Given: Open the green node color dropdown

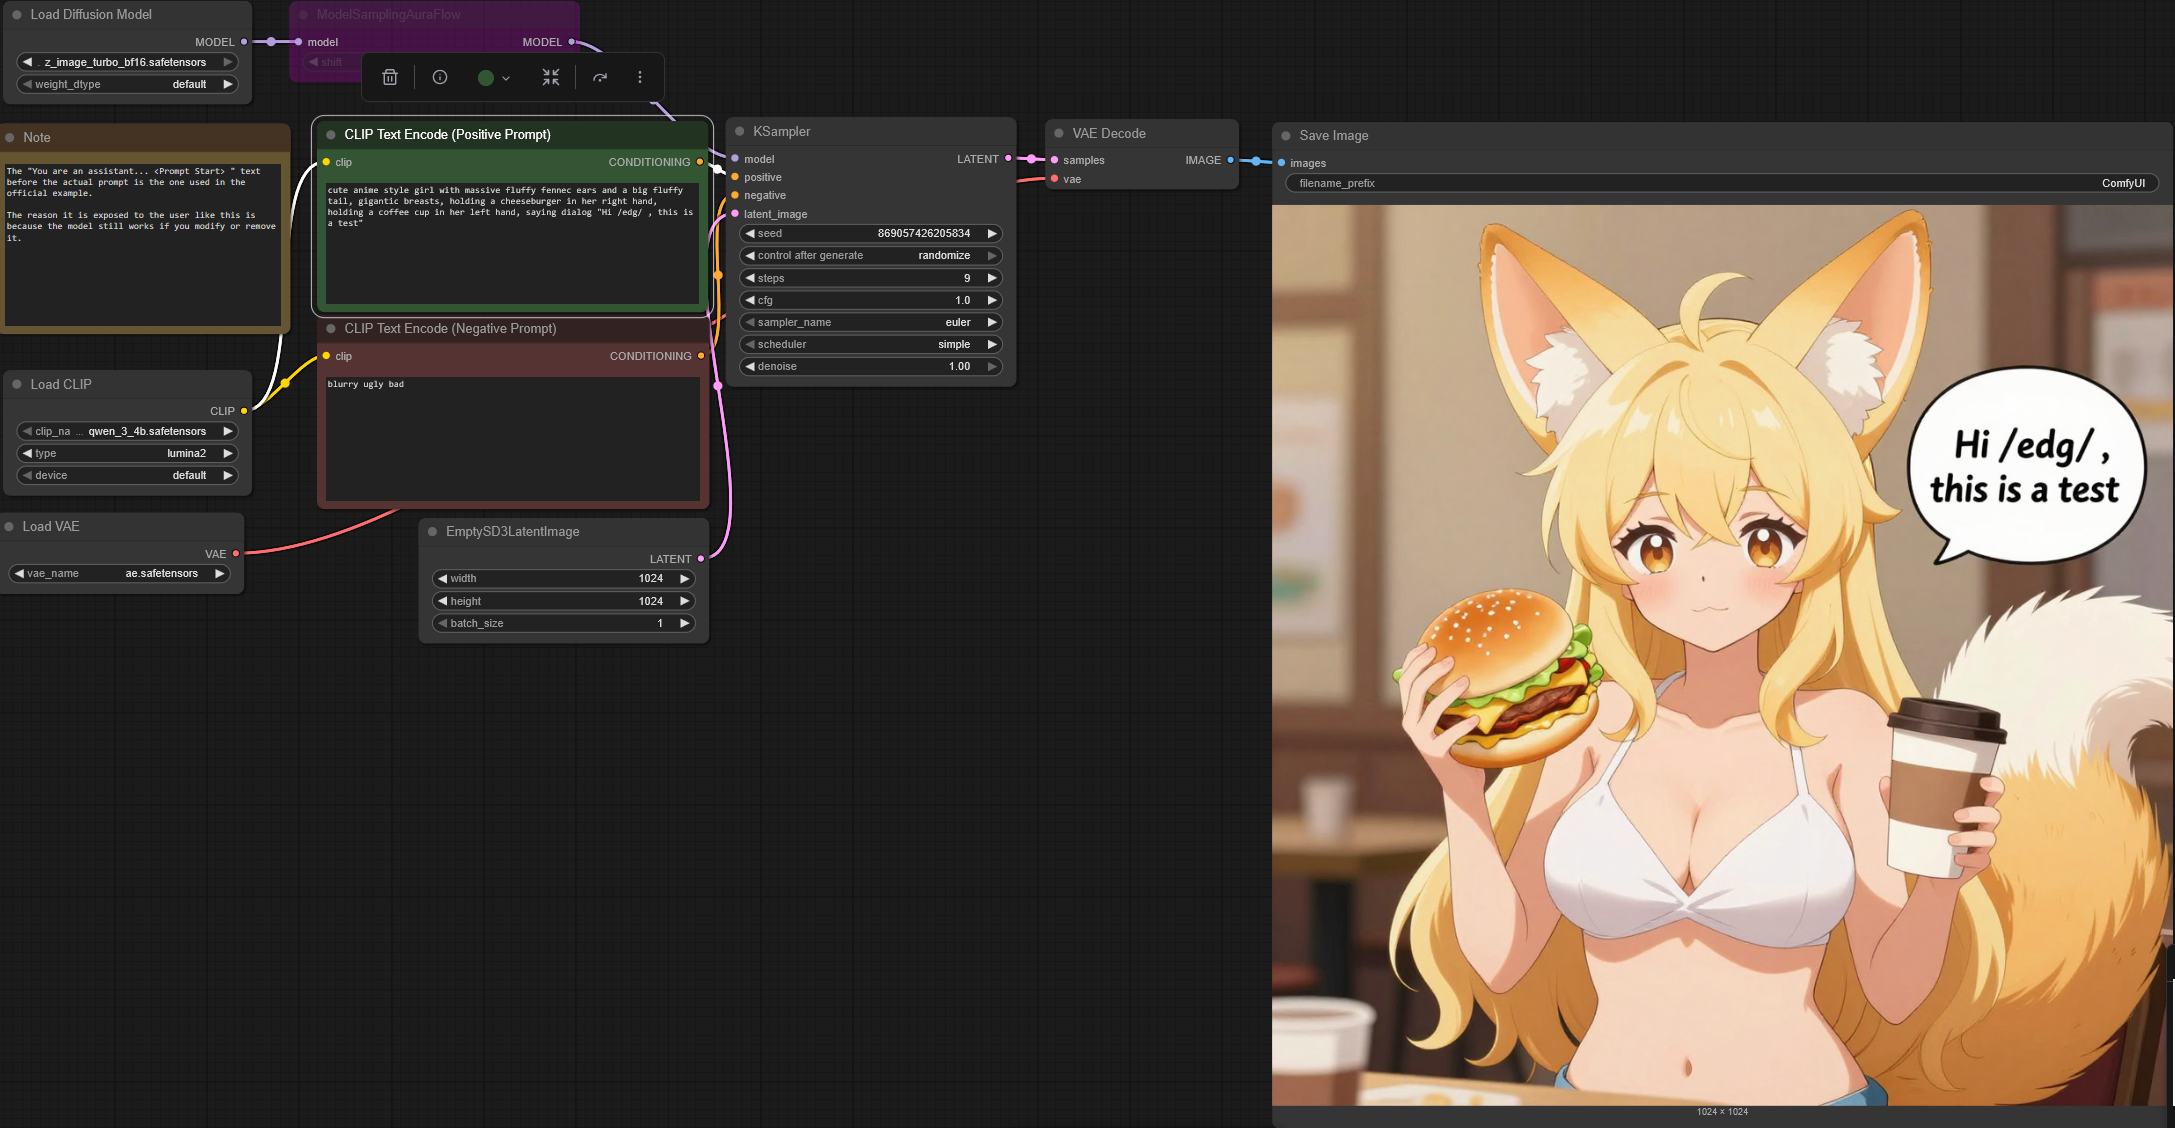Looking at the screenshot, I should click(494, 77).
